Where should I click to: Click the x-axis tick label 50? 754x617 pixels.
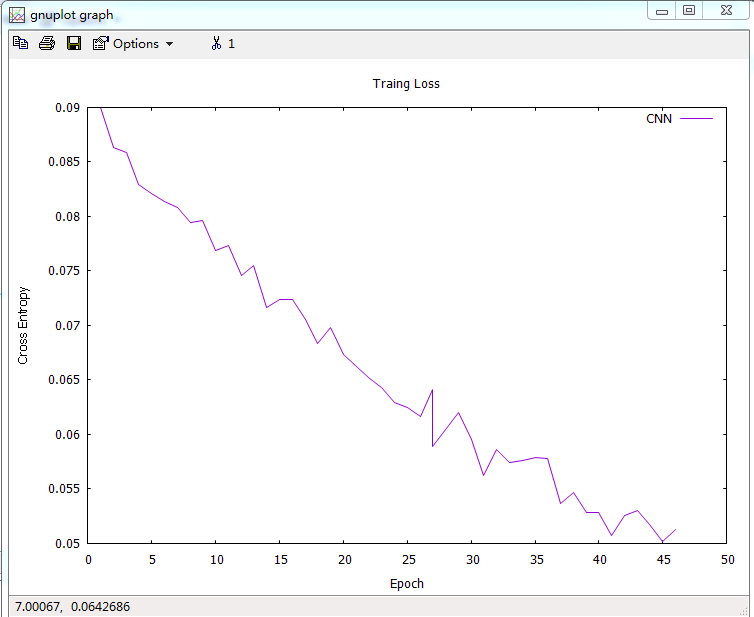728,560
